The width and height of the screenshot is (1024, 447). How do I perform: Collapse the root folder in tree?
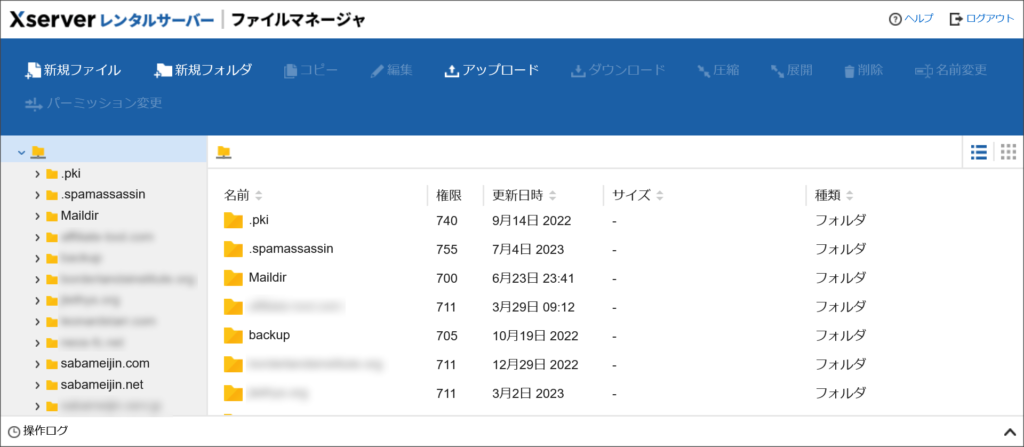tap(22, 152)
